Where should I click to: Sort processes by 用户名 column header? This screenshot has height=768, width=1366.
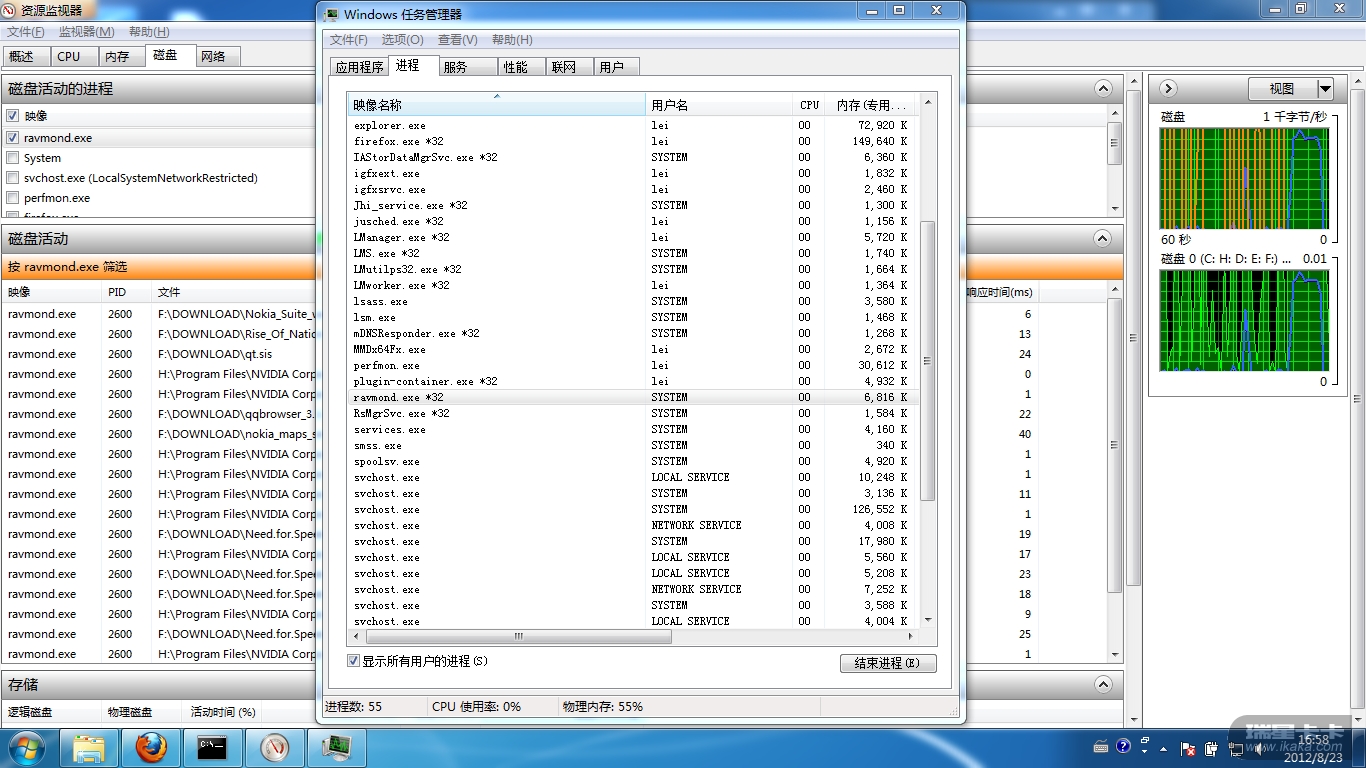[719, 105]
